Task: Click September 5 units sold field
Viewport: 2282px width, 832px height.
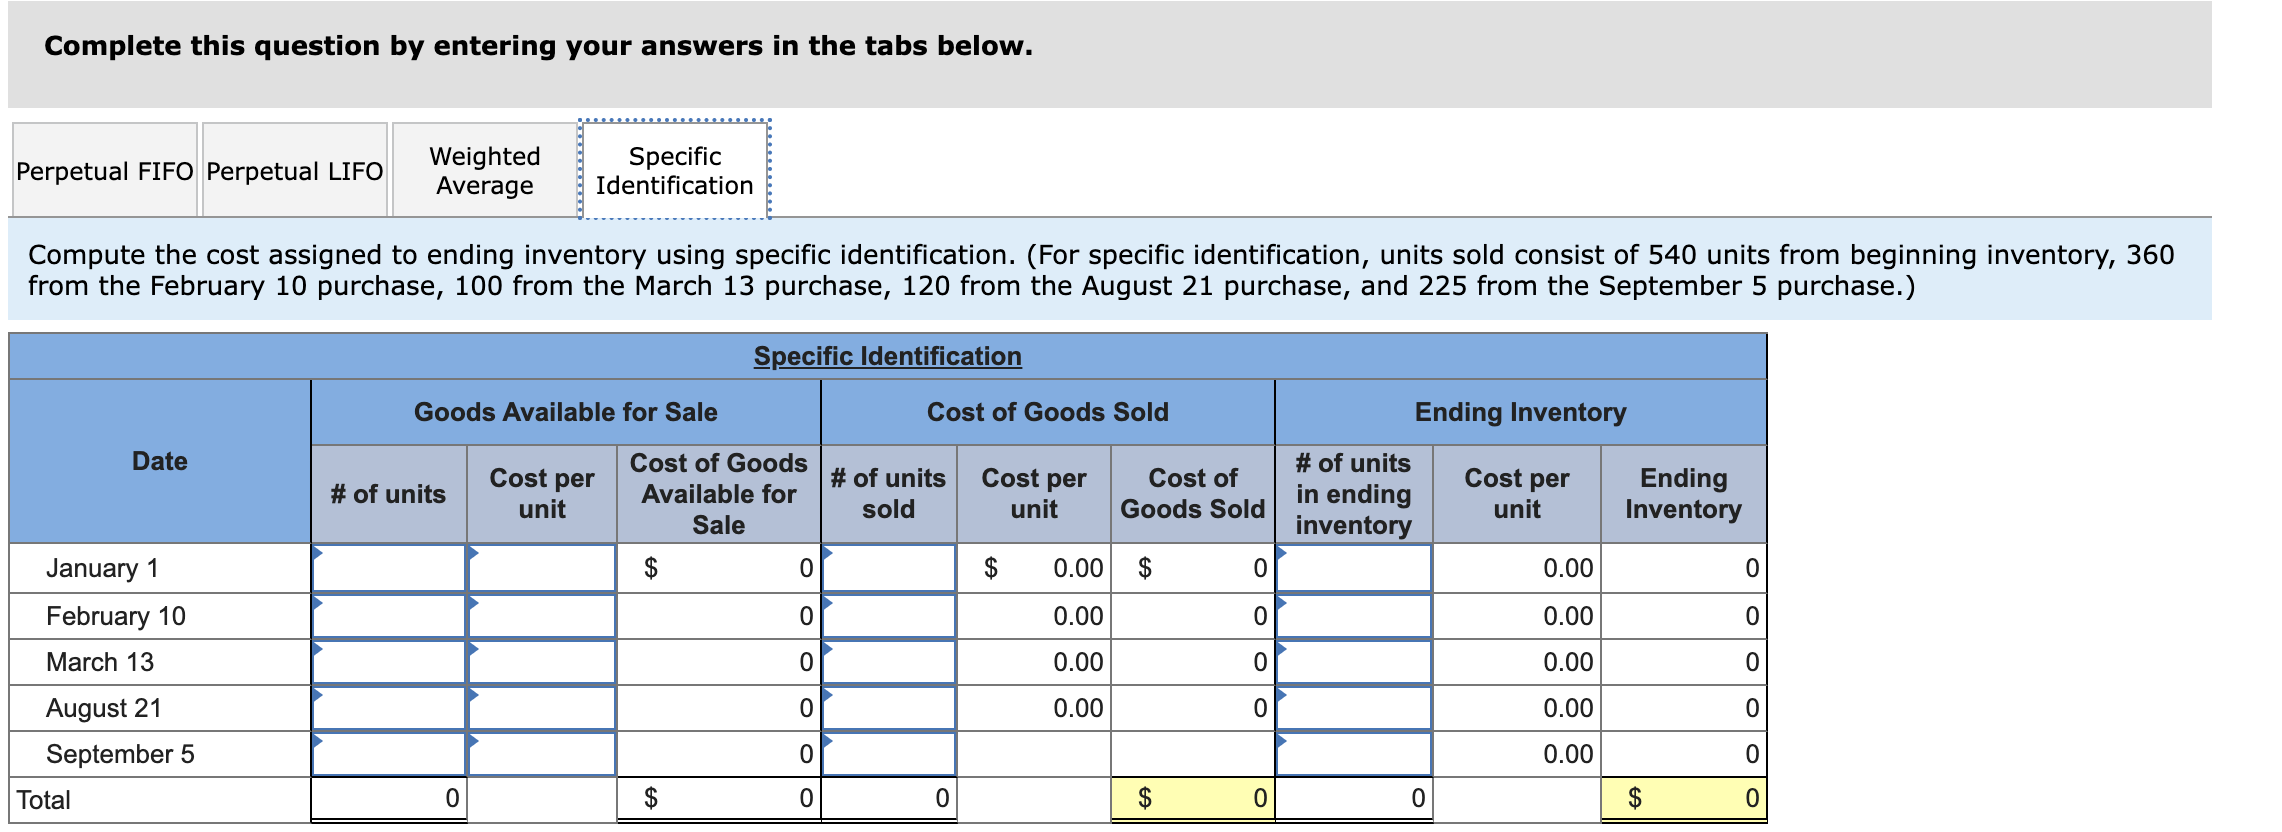Action: click(889, 754)
